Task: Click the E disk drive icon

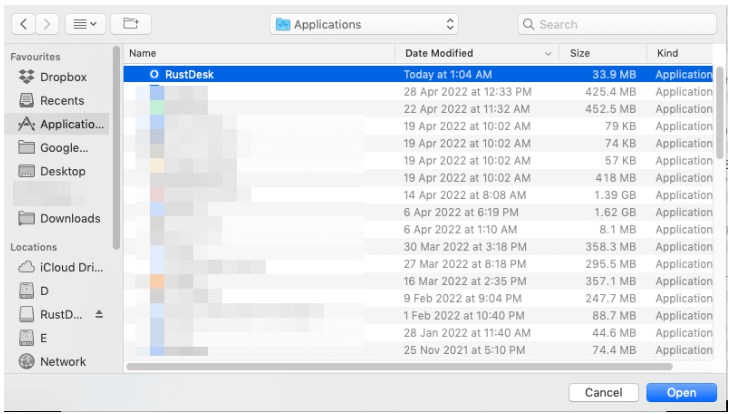Action: pyautogui.click(x=26, y=338)
